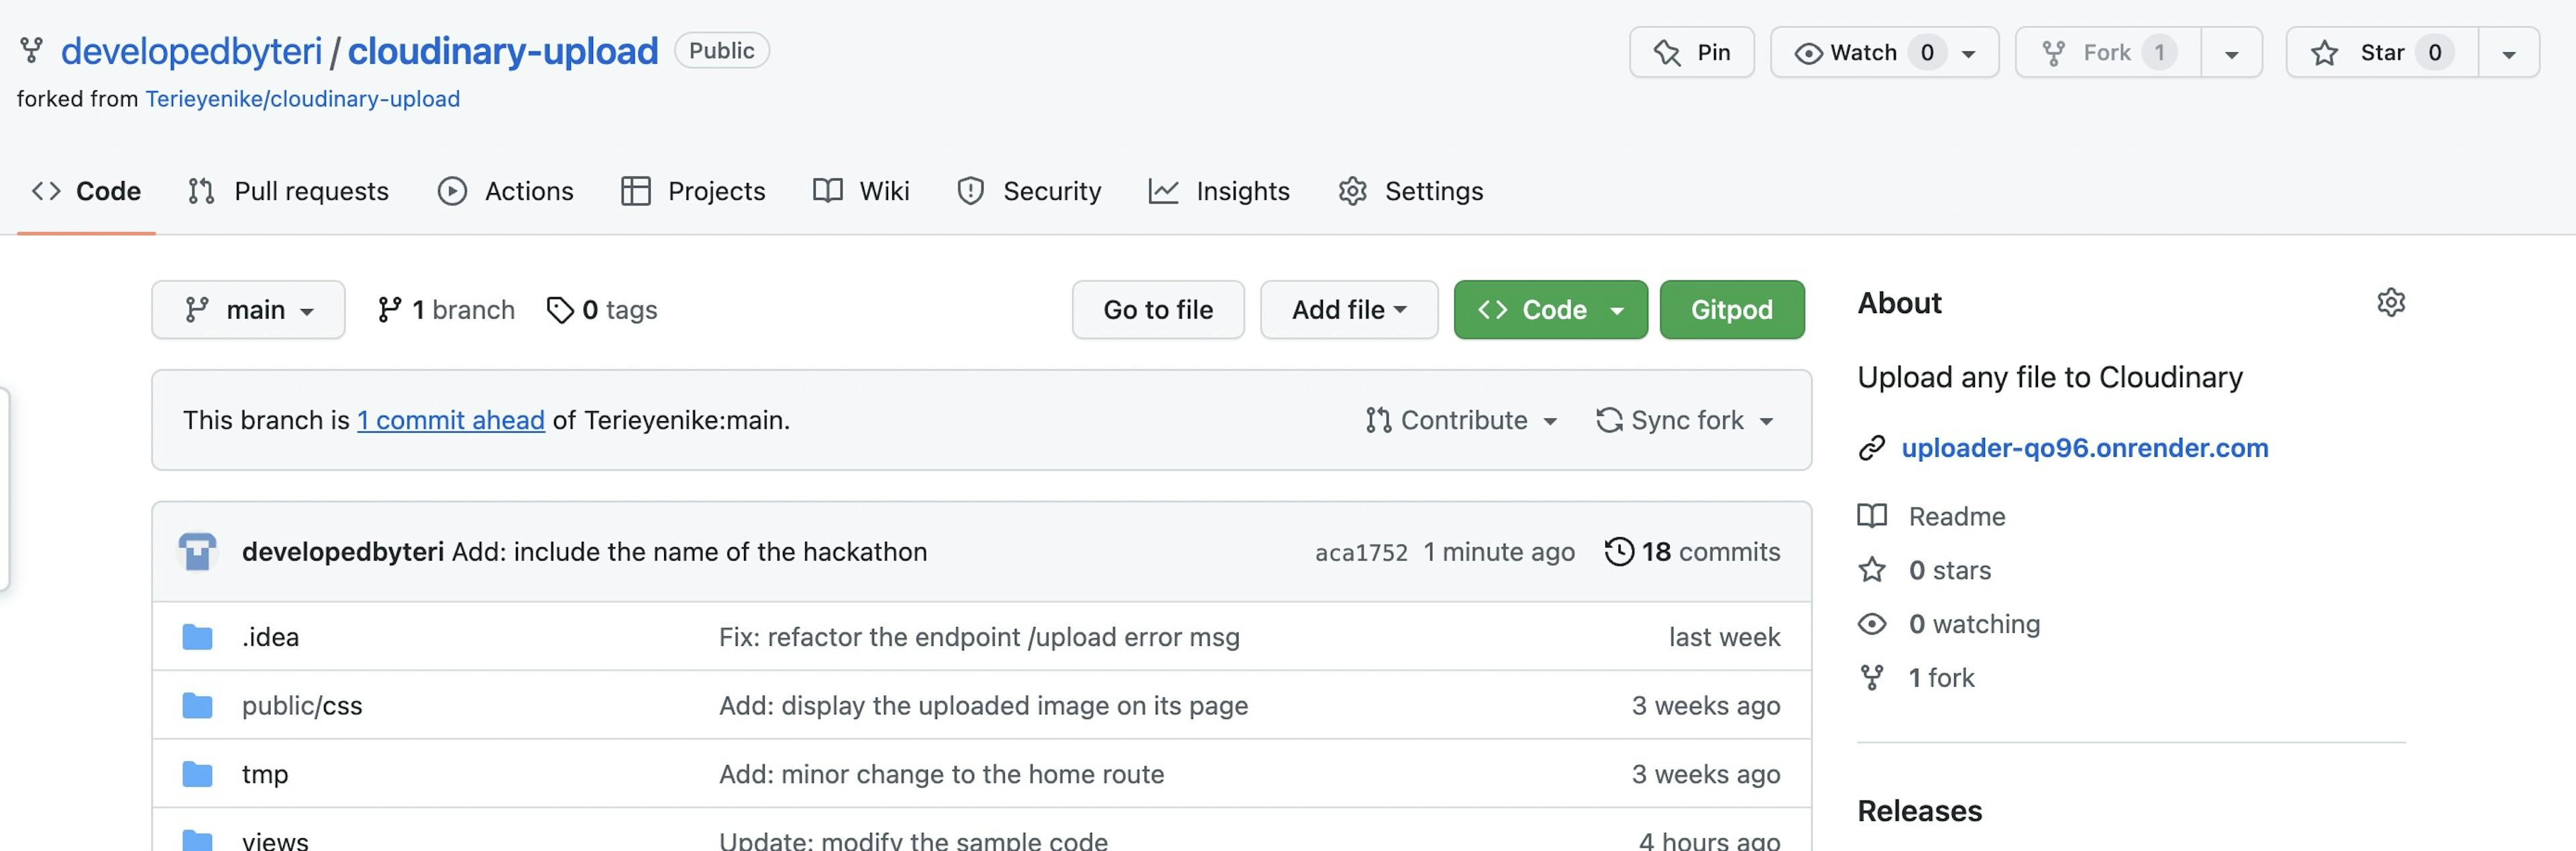
Task: Click the folder icon for .idea
Action: point(197,637)
